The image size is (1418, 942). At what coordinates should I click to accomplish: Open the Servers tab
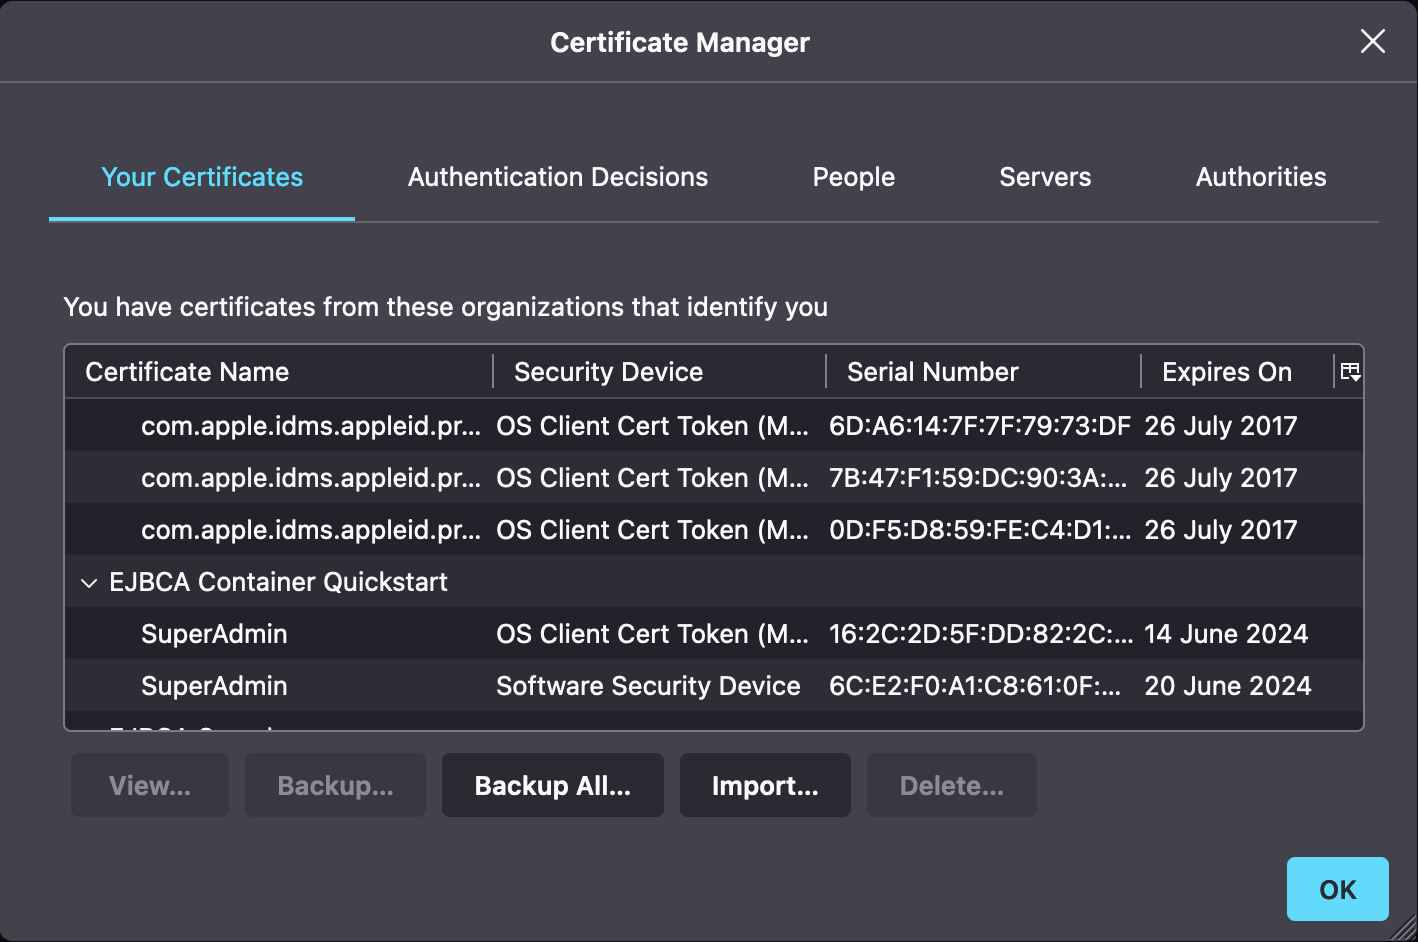1044,177
